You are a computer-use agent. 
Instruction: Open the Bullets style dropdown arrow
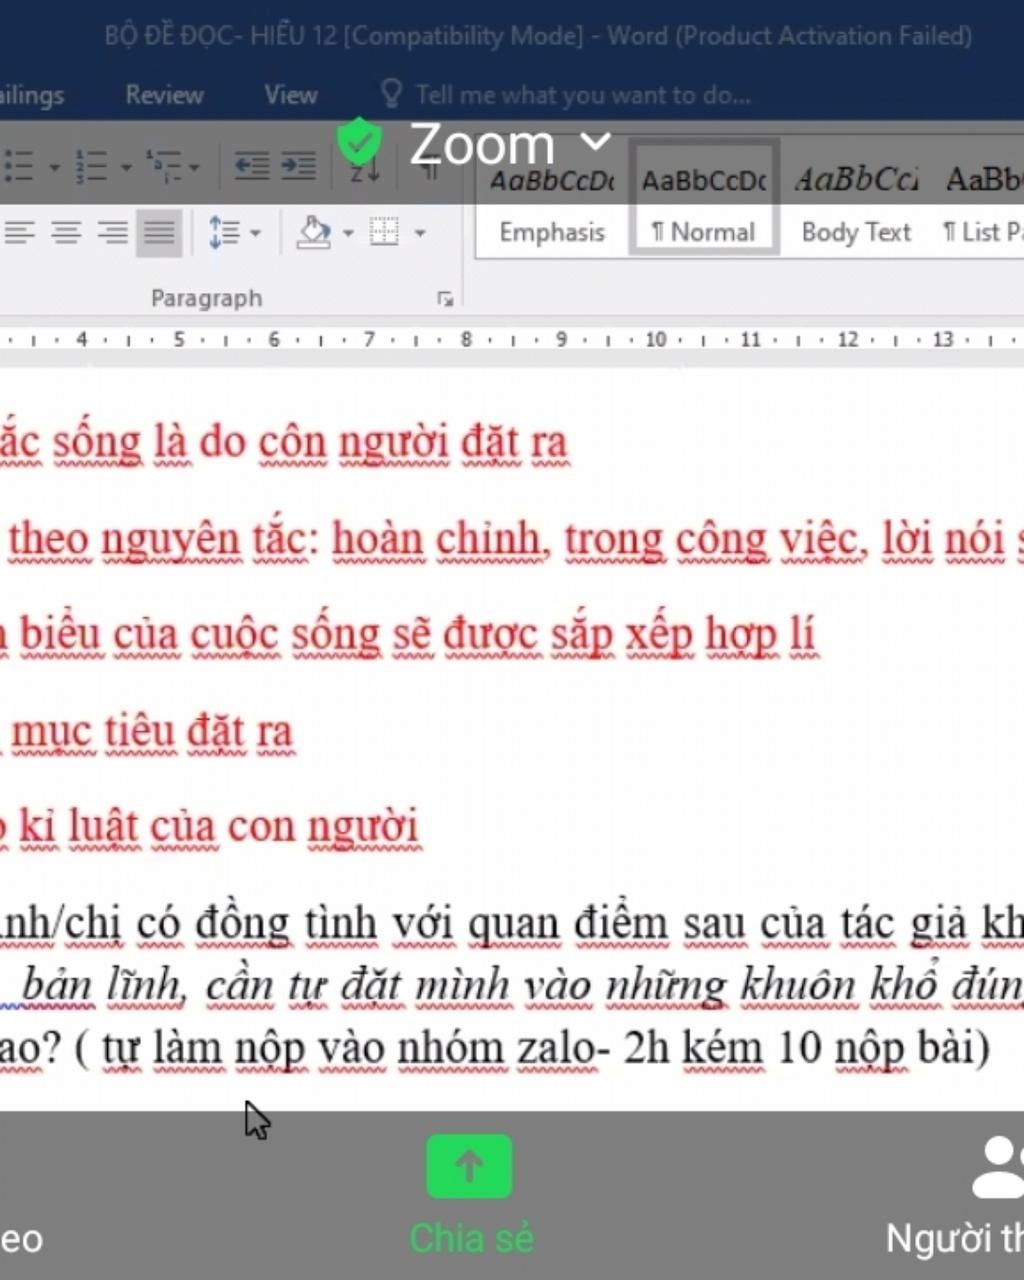[x=53, y=167]
